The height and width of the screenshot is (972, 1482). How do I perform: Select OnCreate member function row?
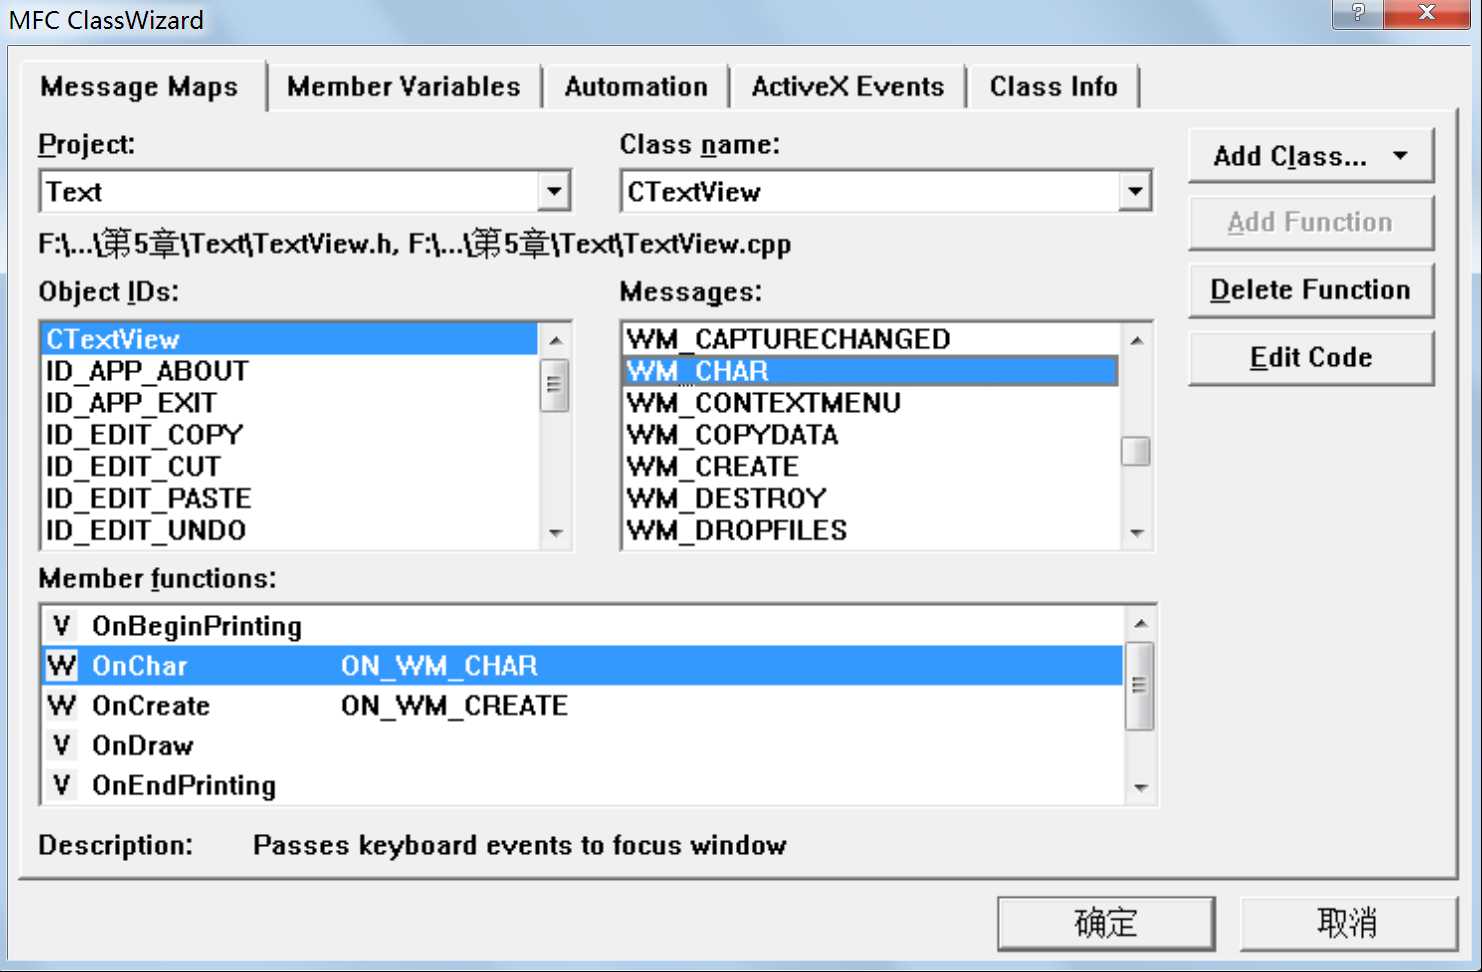pyautogui.click(x=583, y=706)
